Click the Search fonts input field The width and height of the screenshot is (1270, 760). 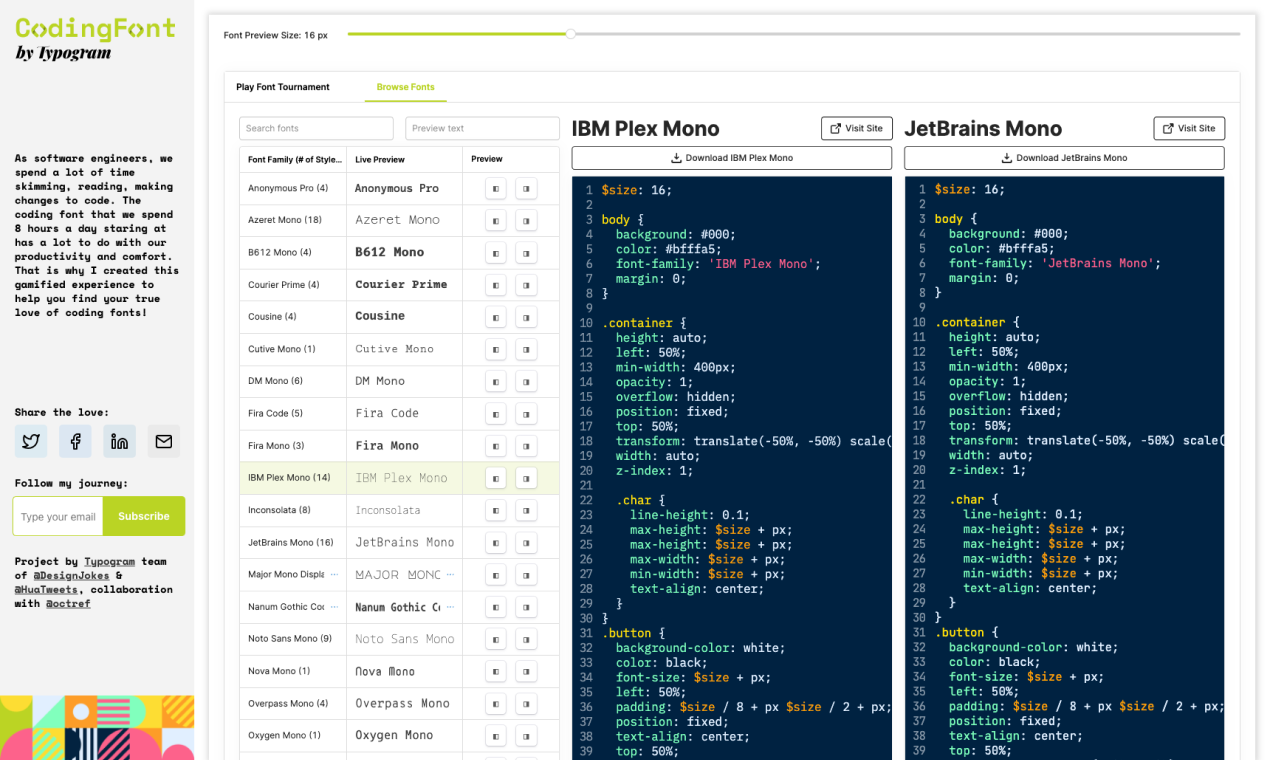coord(315,128)
